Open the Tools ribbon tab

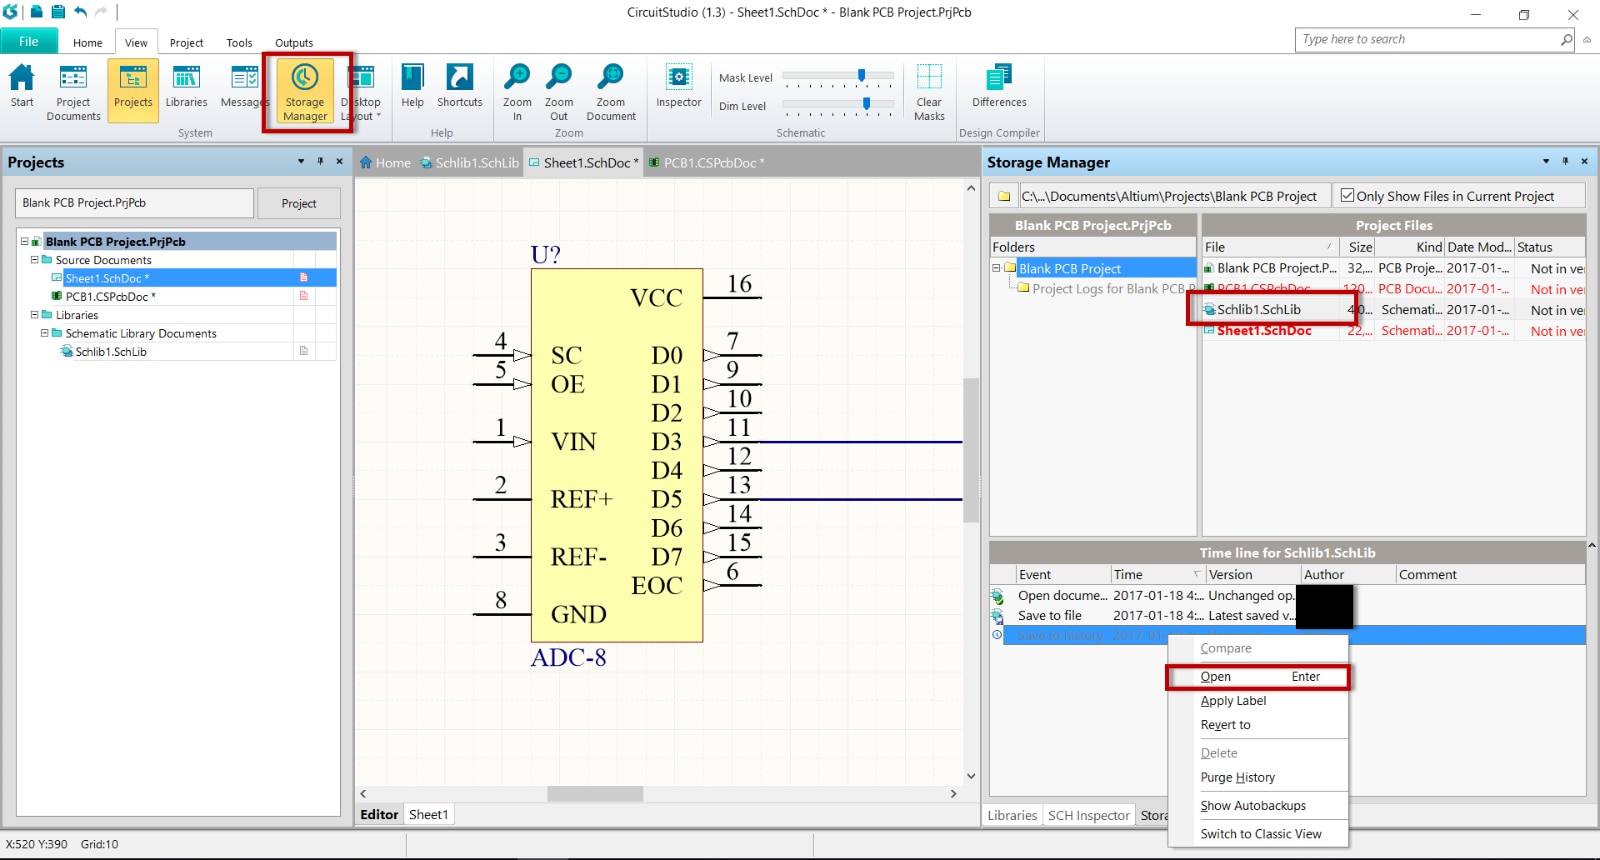239,43
